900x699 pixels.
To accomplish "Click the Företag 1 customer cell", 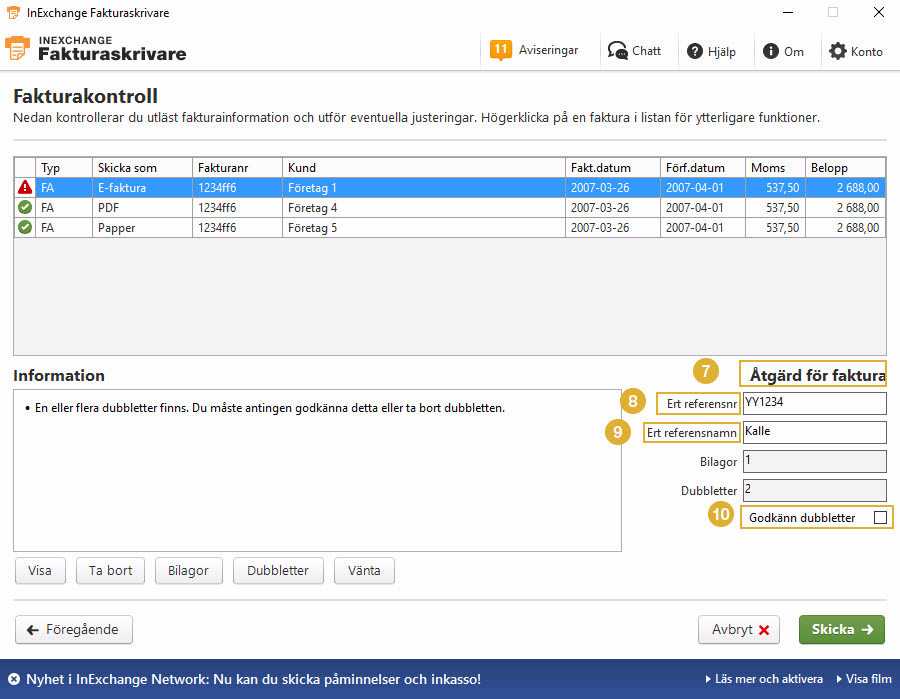I will pos(424,188).
